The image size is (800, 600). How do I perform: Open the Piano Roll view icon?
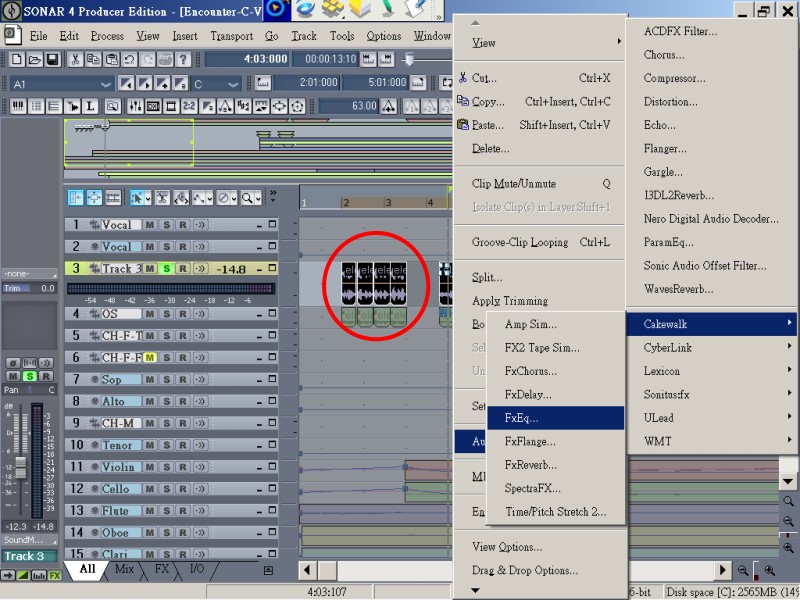pos(18,106)
